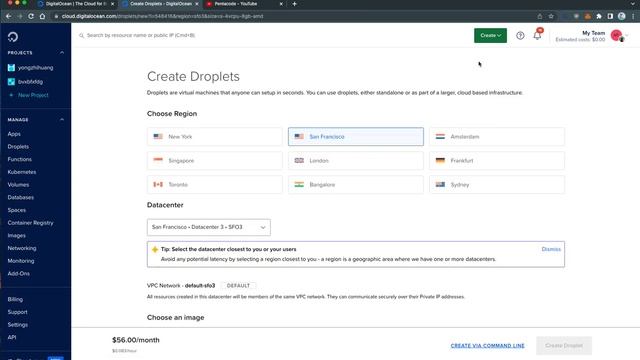Open Settings in the sidebar
This screenshot has width=640, height=360.
pyautogui.click(x=18, y=325)
